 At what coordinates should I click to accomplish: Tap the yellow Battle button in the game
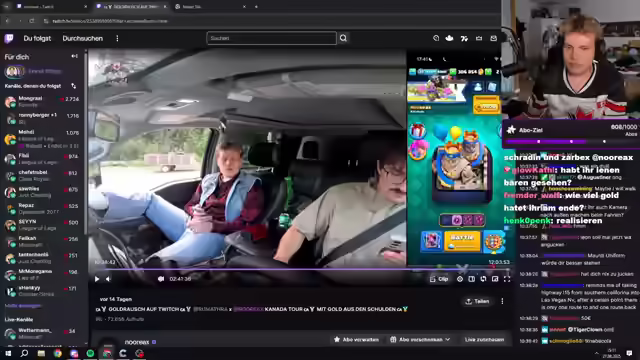point(462,241)
